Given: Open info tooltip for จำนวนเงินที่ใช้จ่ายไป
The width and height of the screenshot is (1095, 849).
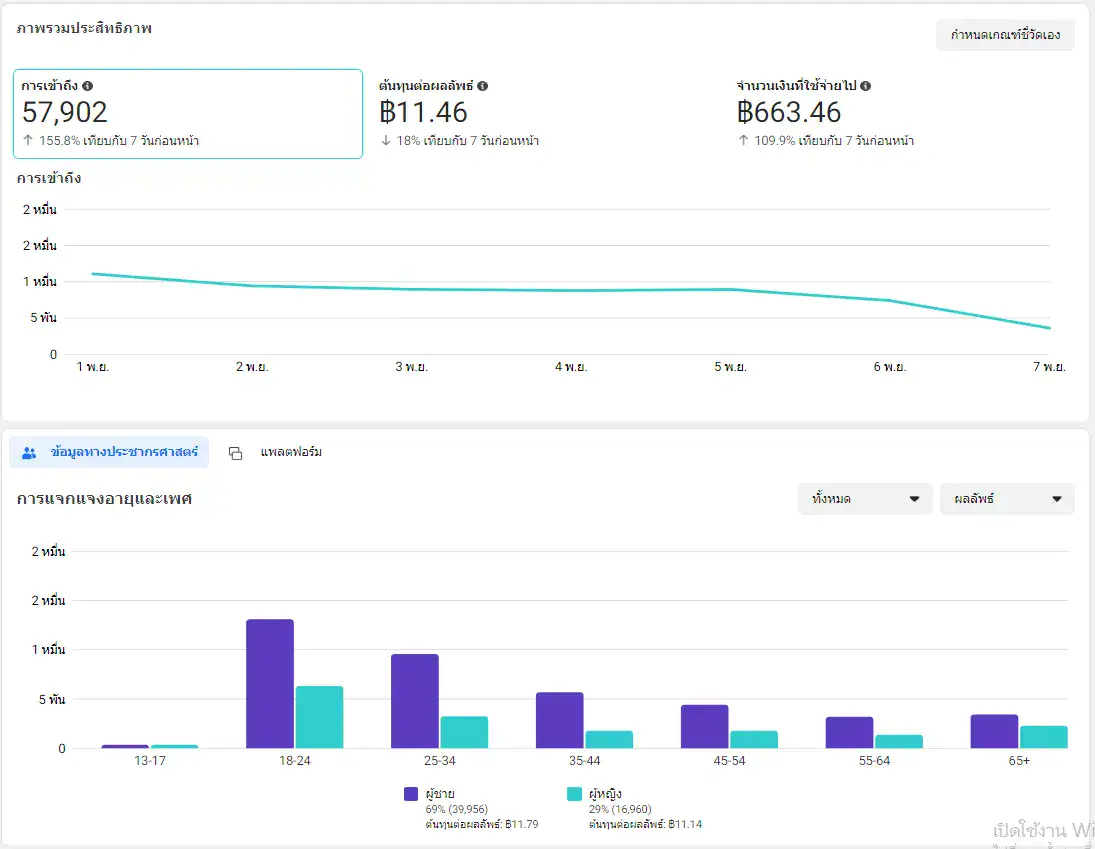Looking at the screenshot, I should point(865,86).
